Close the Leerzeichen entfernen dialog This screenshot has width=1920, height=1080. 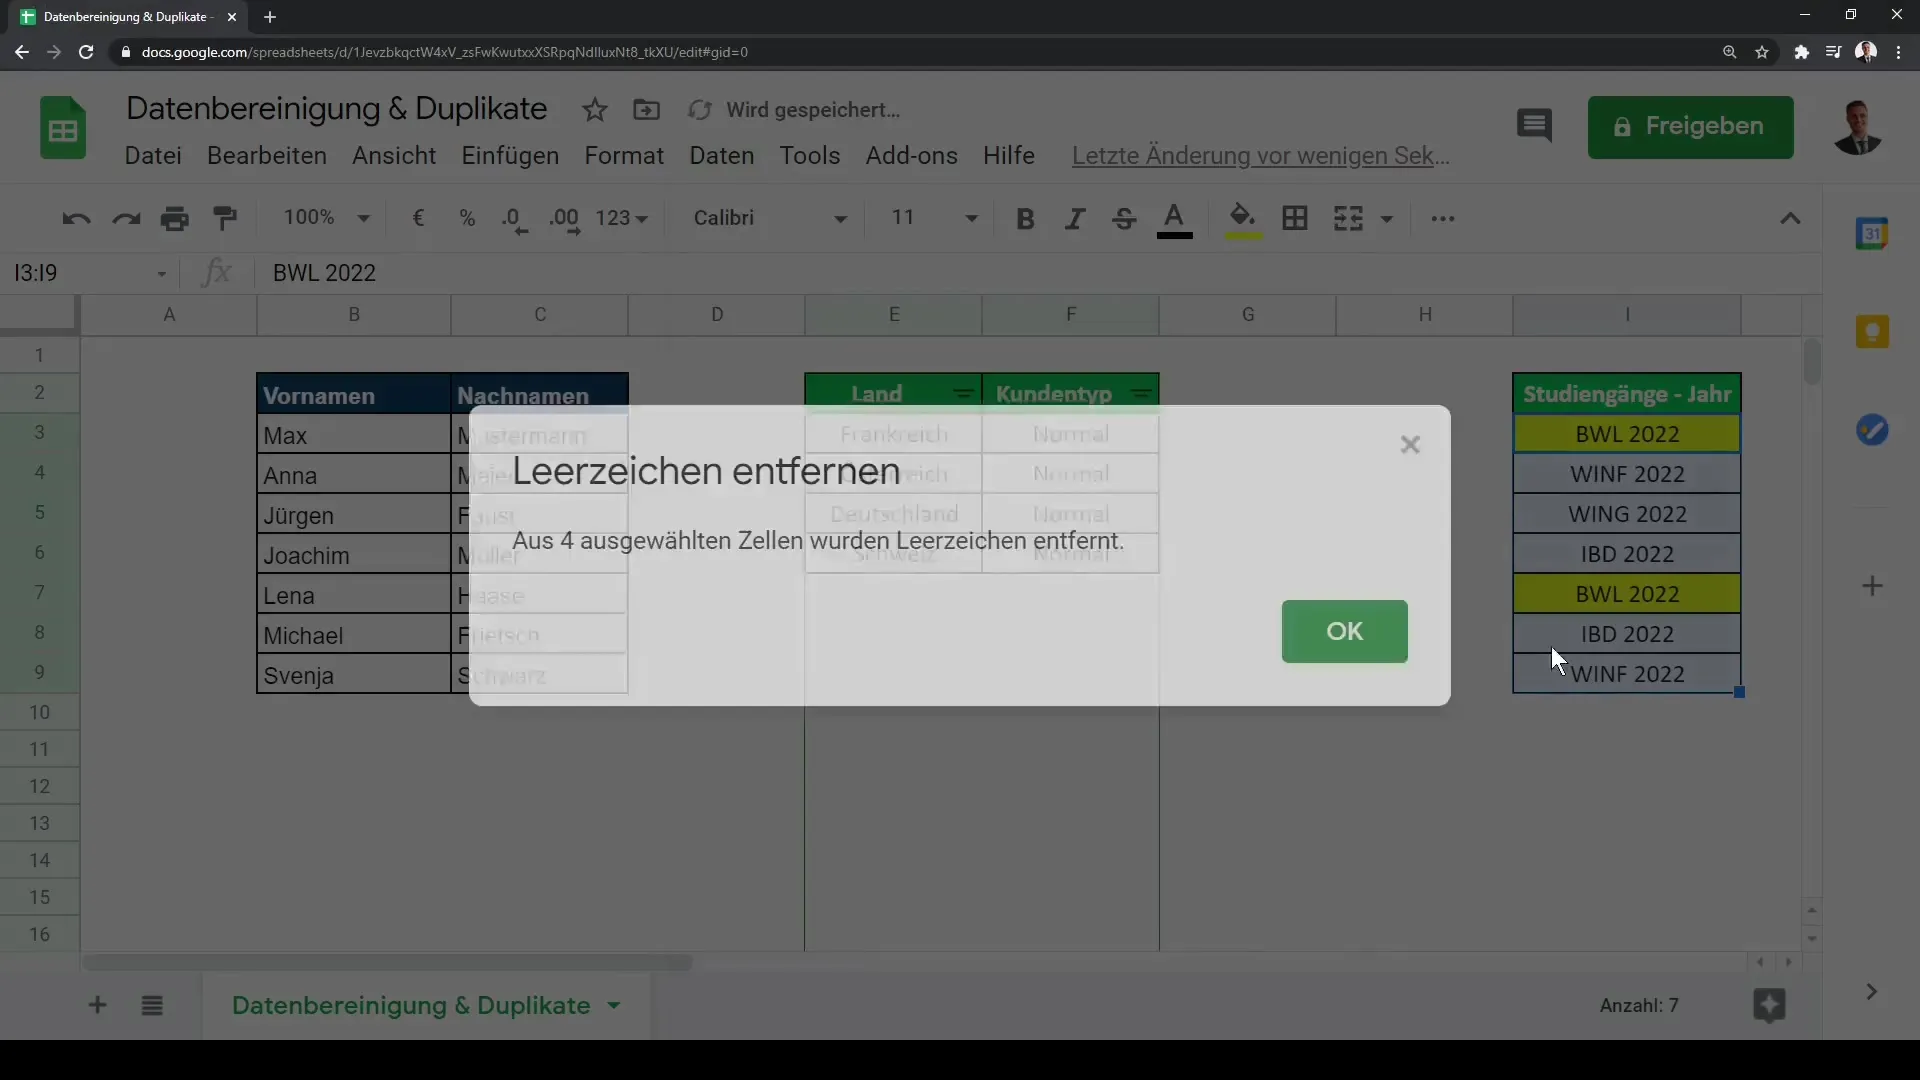click(1410, 445)
